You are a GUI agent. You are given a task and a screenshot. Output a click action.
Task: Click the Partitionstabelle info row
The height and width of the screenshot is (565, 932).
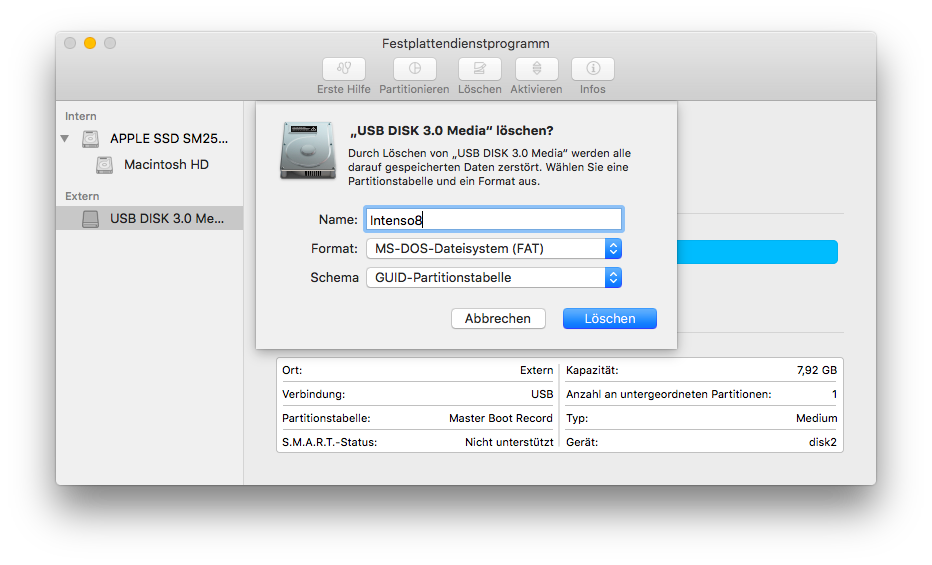(417, 418)
